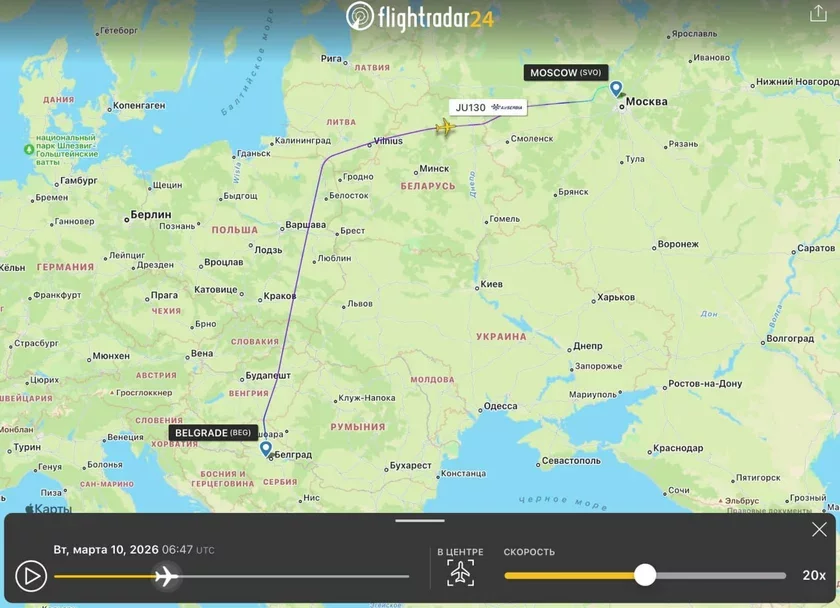Click the grey unplayed portion of timeline
This screenshot has width=840, height=608.
point(294,576)
